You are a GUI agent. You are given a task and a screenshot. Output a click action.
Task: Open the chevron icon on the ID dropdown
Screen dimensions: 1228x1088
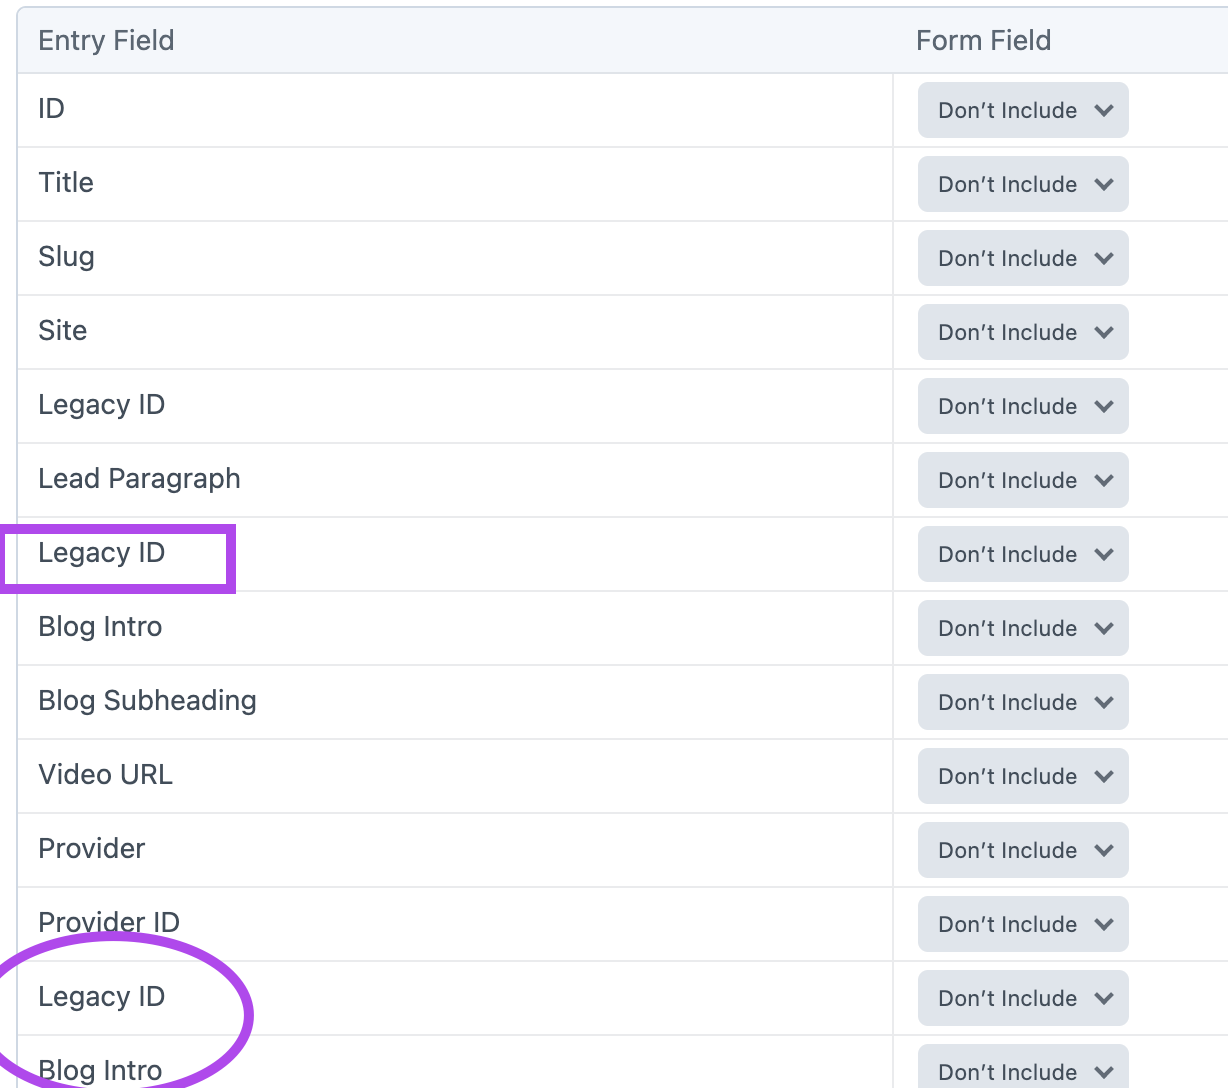pyautogui.click(x=1105, y=110)
